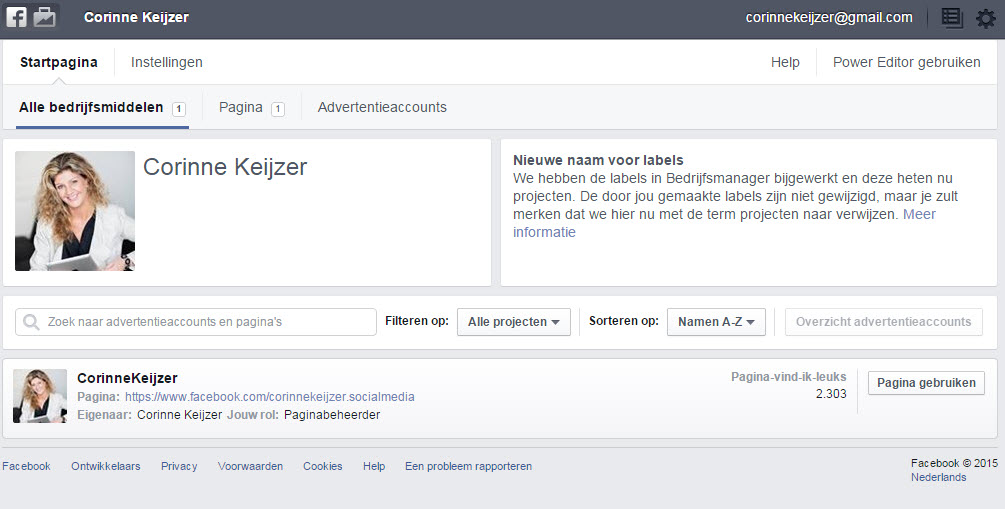The width and height of the screenshot is (1005, 509).
Task: Click the magnifier icon in search box
Action: [x=31, y=322]
